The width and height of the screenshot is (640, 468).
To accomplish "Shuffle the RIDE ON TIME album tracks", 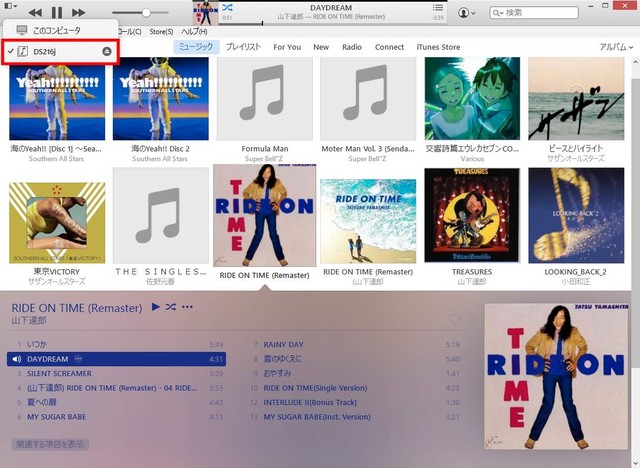I will (x=171, y=306).
